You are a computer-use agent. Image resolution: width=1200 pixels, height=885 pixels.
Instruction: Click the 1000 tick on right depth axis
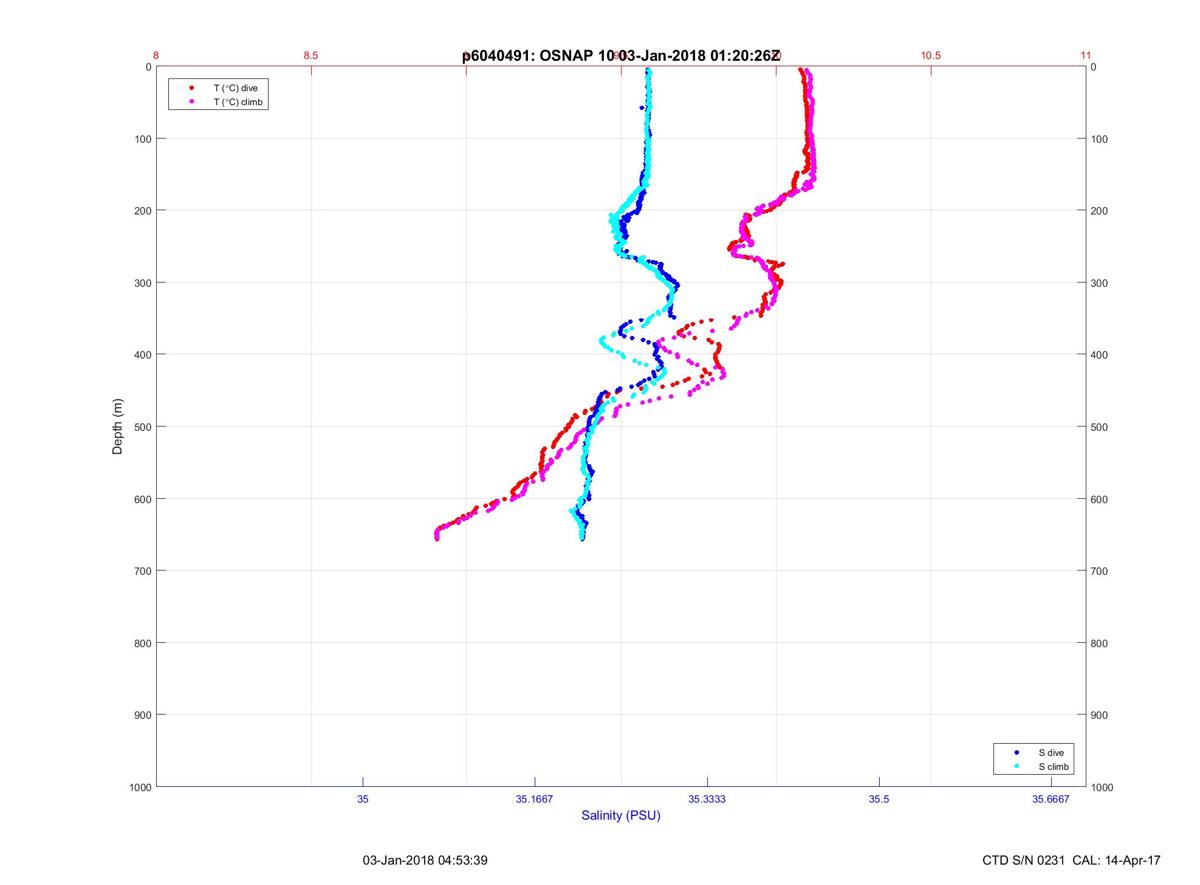click(x=1103, y=788)
